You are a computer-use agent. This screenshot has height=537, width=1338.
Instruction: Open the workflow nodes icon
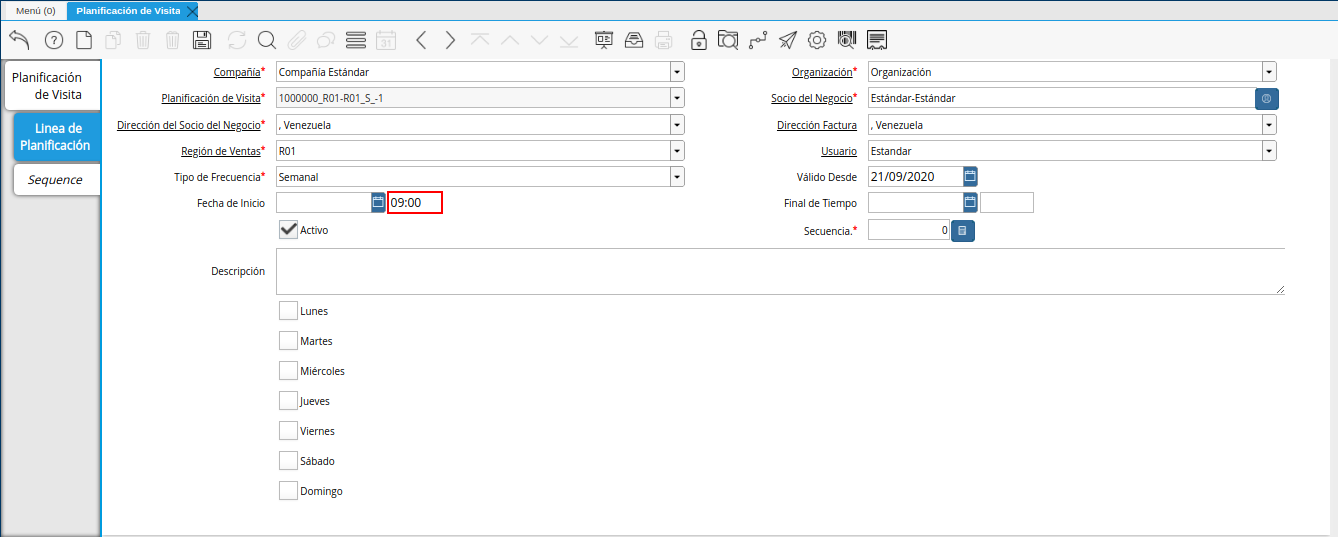click(x=758, y=40)
